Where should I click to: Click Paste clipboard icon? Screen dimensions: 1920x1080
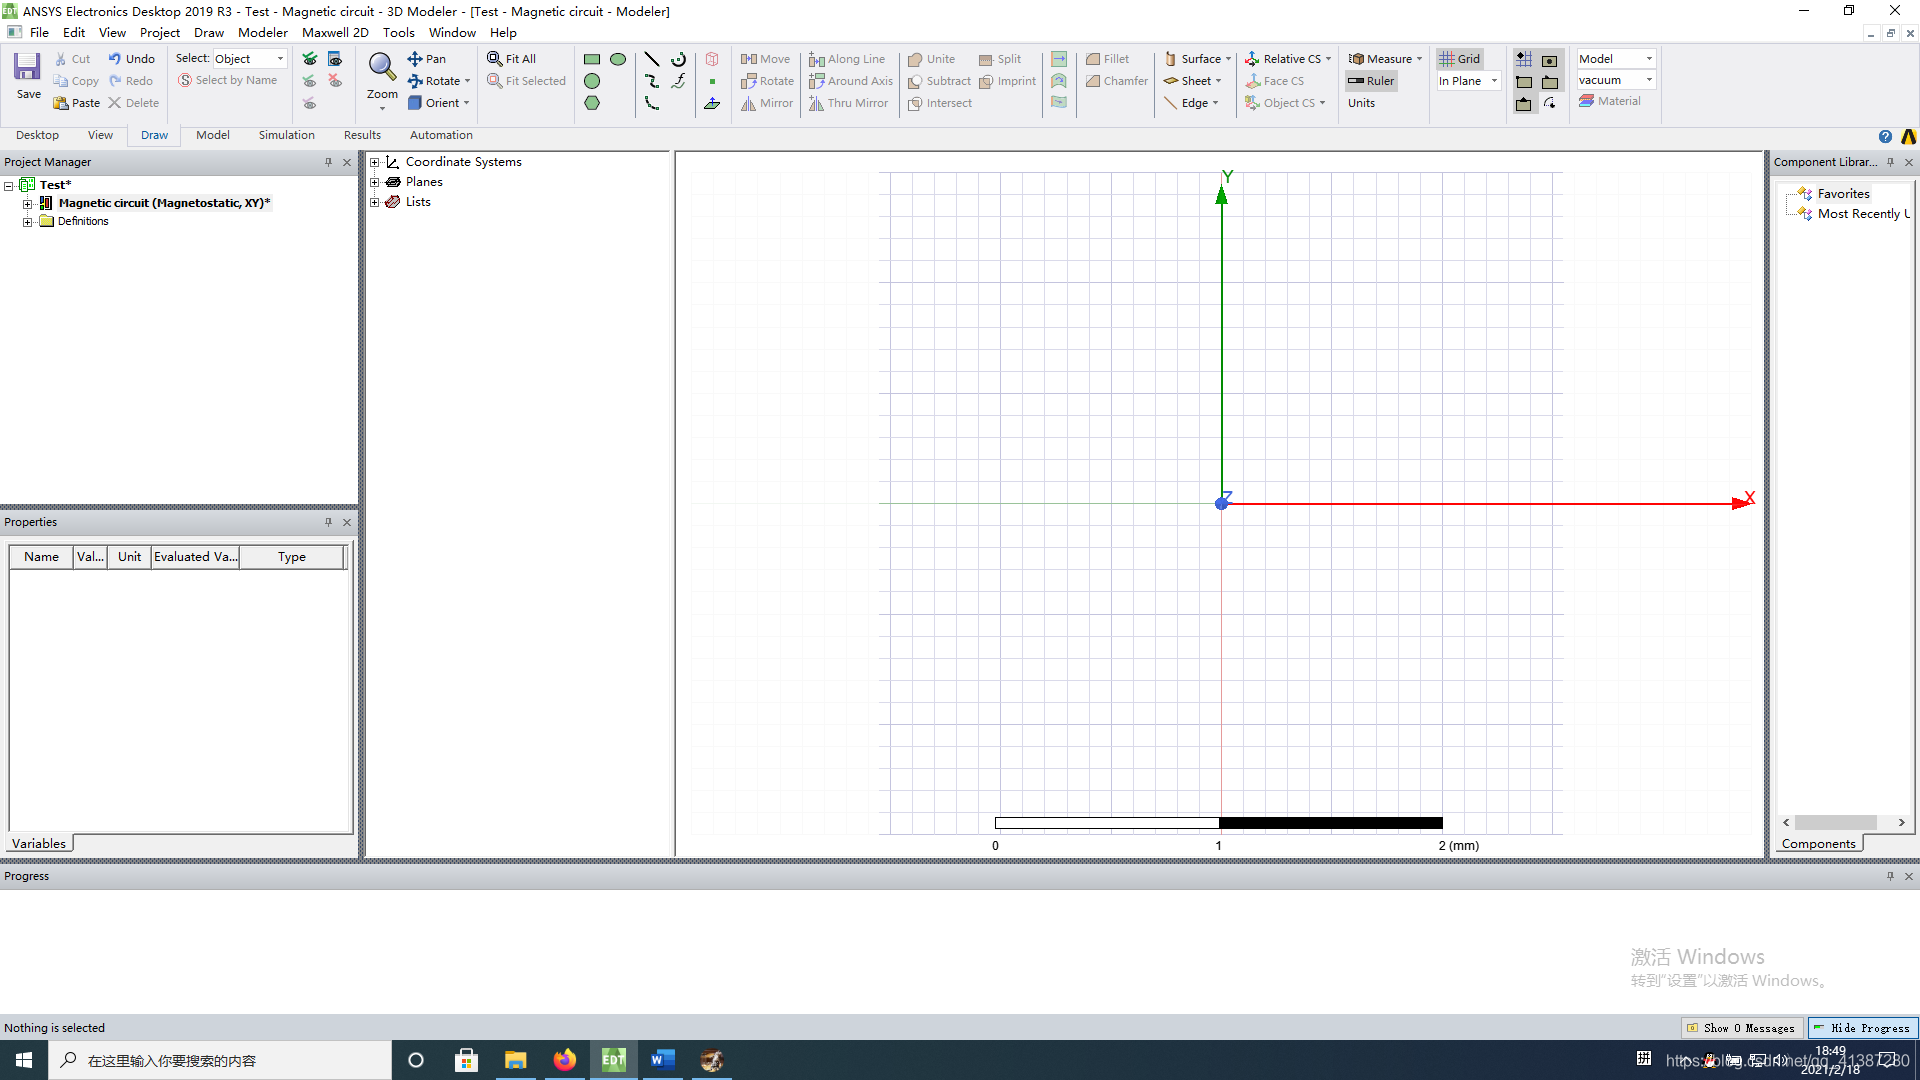pyautogui.click(x=61, y=103)
